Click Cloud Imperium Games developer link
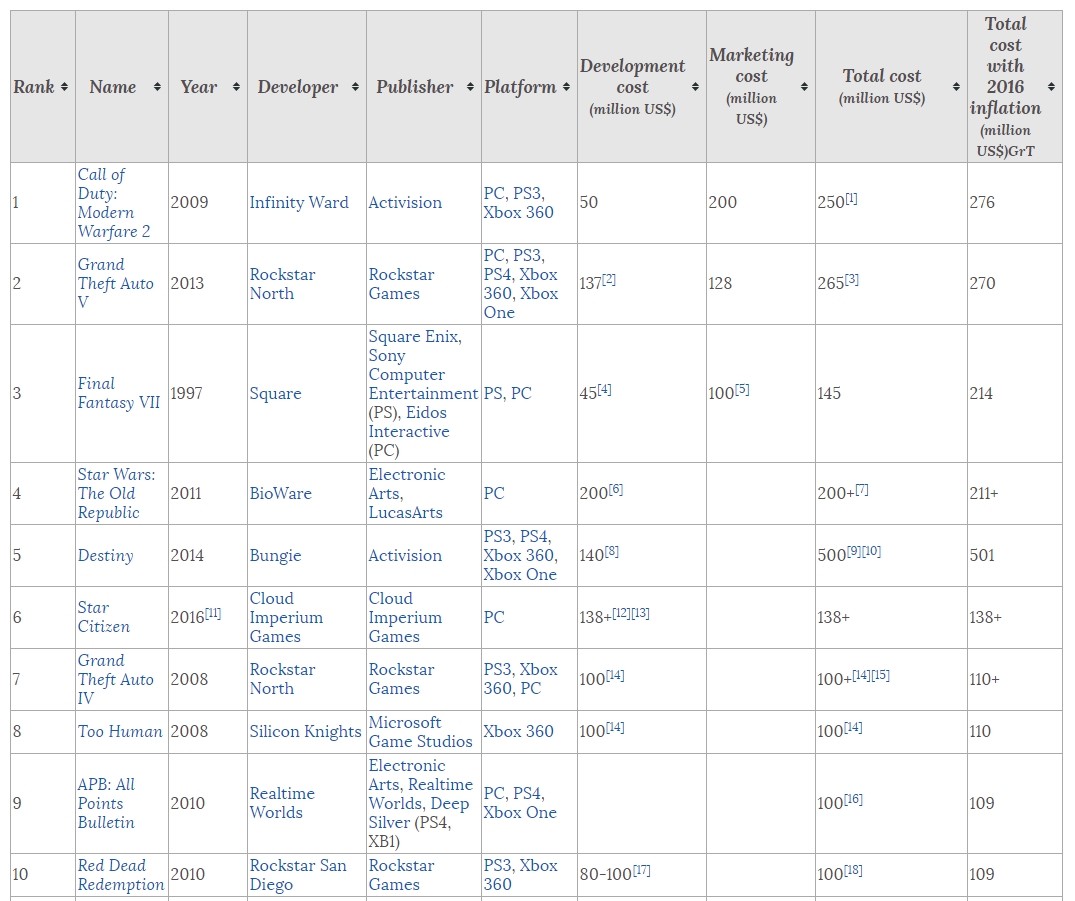 (x=286, y=617)
